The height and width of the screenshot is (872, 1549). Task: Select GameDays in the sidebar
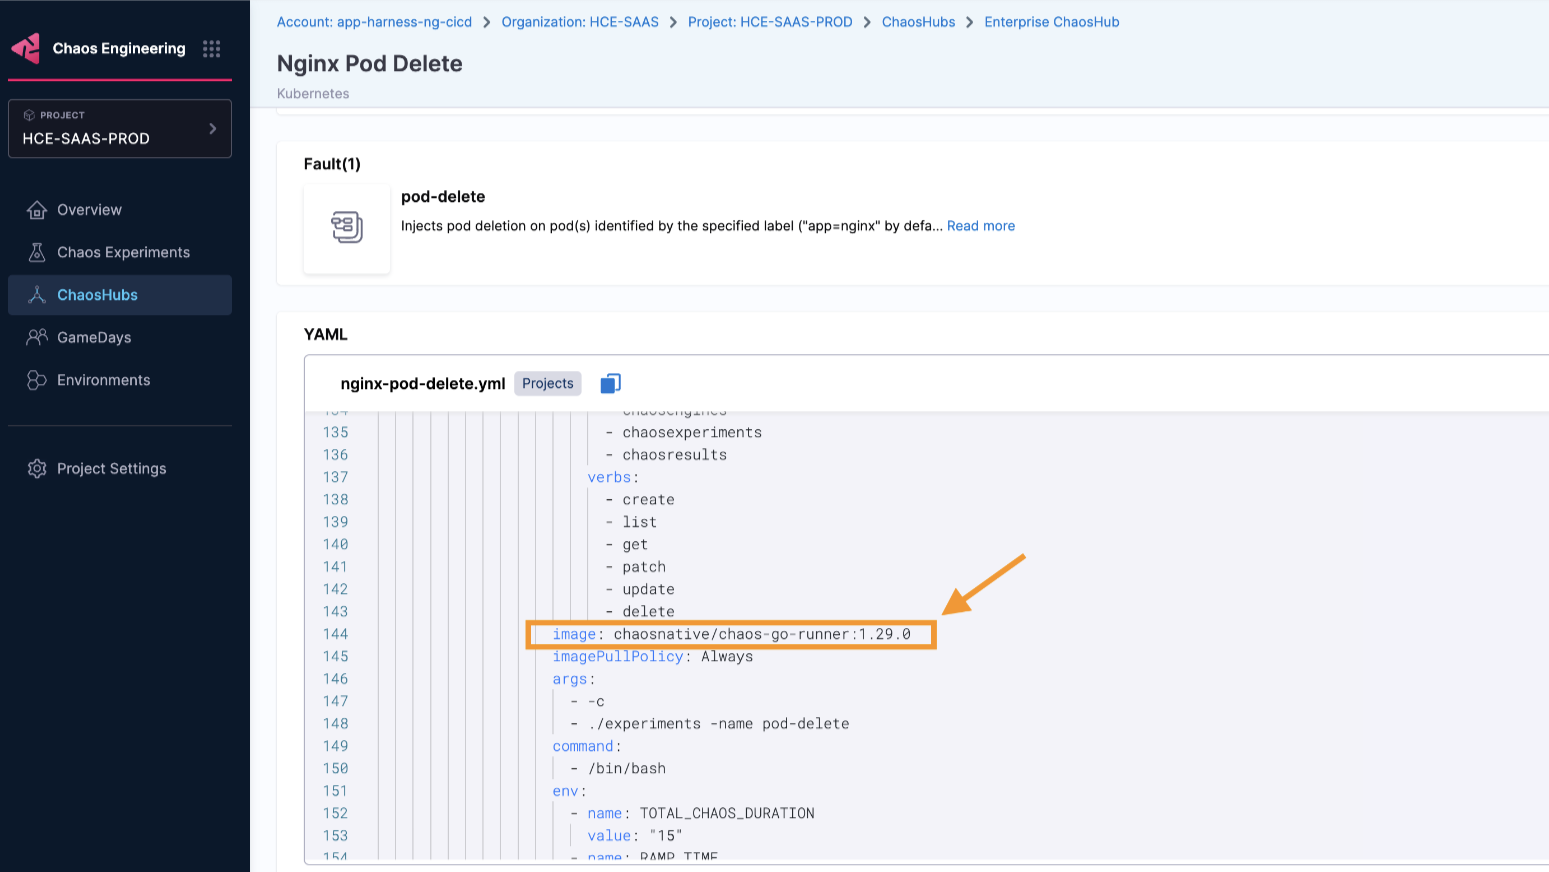coord(94,338)
